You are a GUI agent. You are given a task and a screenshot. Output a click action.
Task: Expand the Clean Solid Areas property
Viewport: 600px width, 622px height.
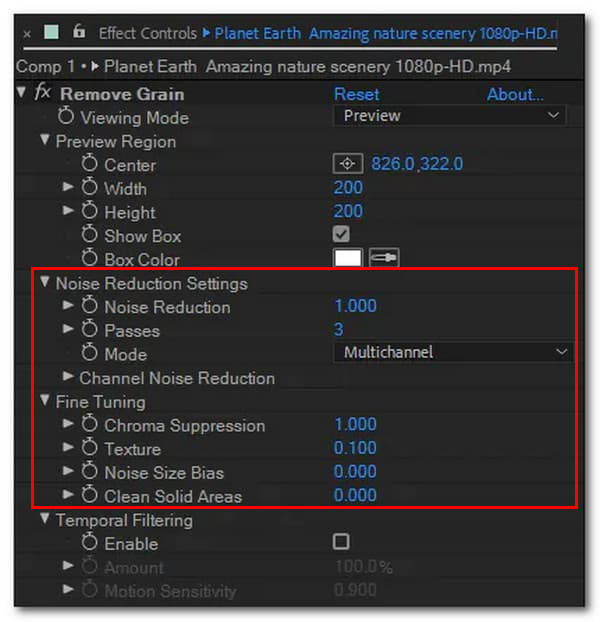68,494
